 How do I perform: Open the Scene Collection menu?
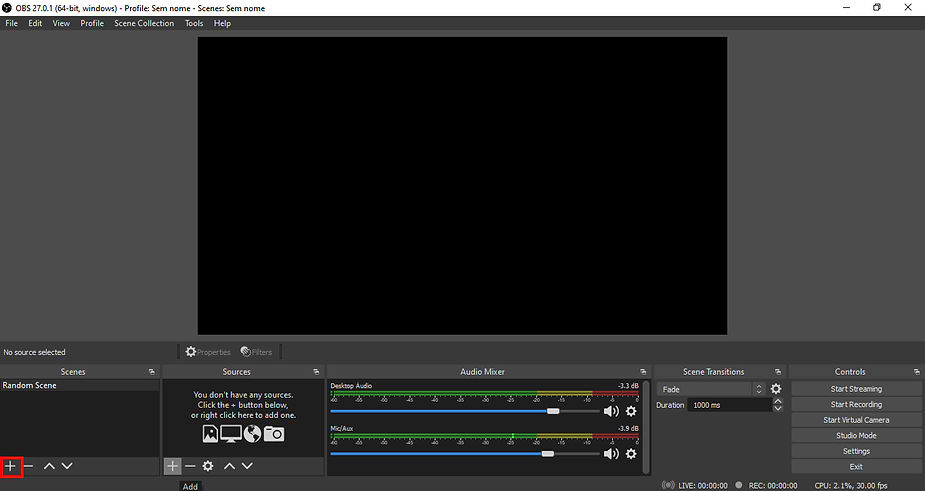pyautogui.click(x=144, y=23)
